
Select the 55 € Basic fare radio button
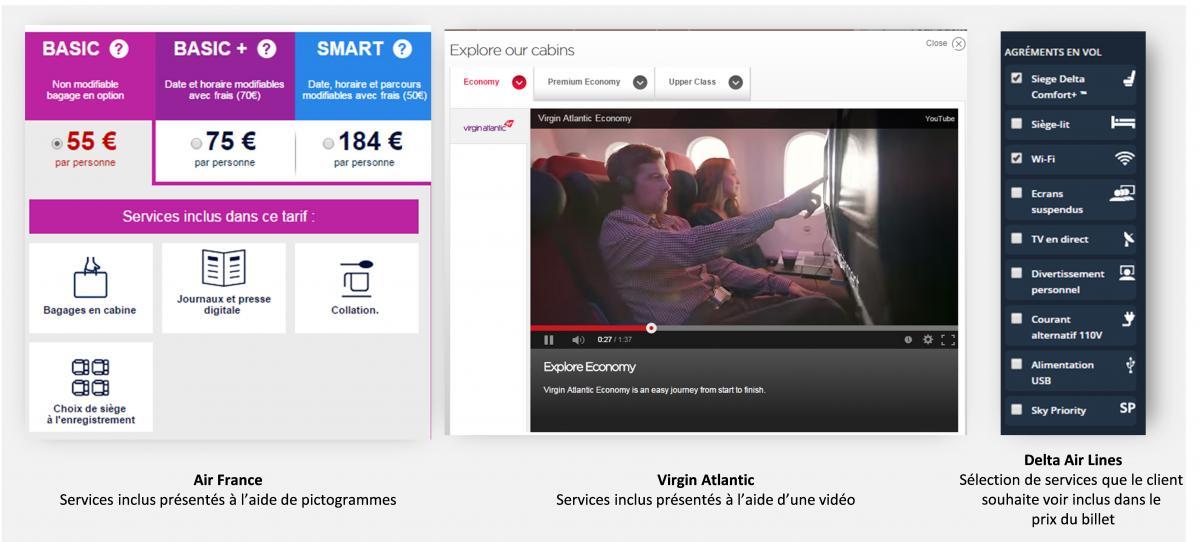pyautogui.click(x=58, y=144)
